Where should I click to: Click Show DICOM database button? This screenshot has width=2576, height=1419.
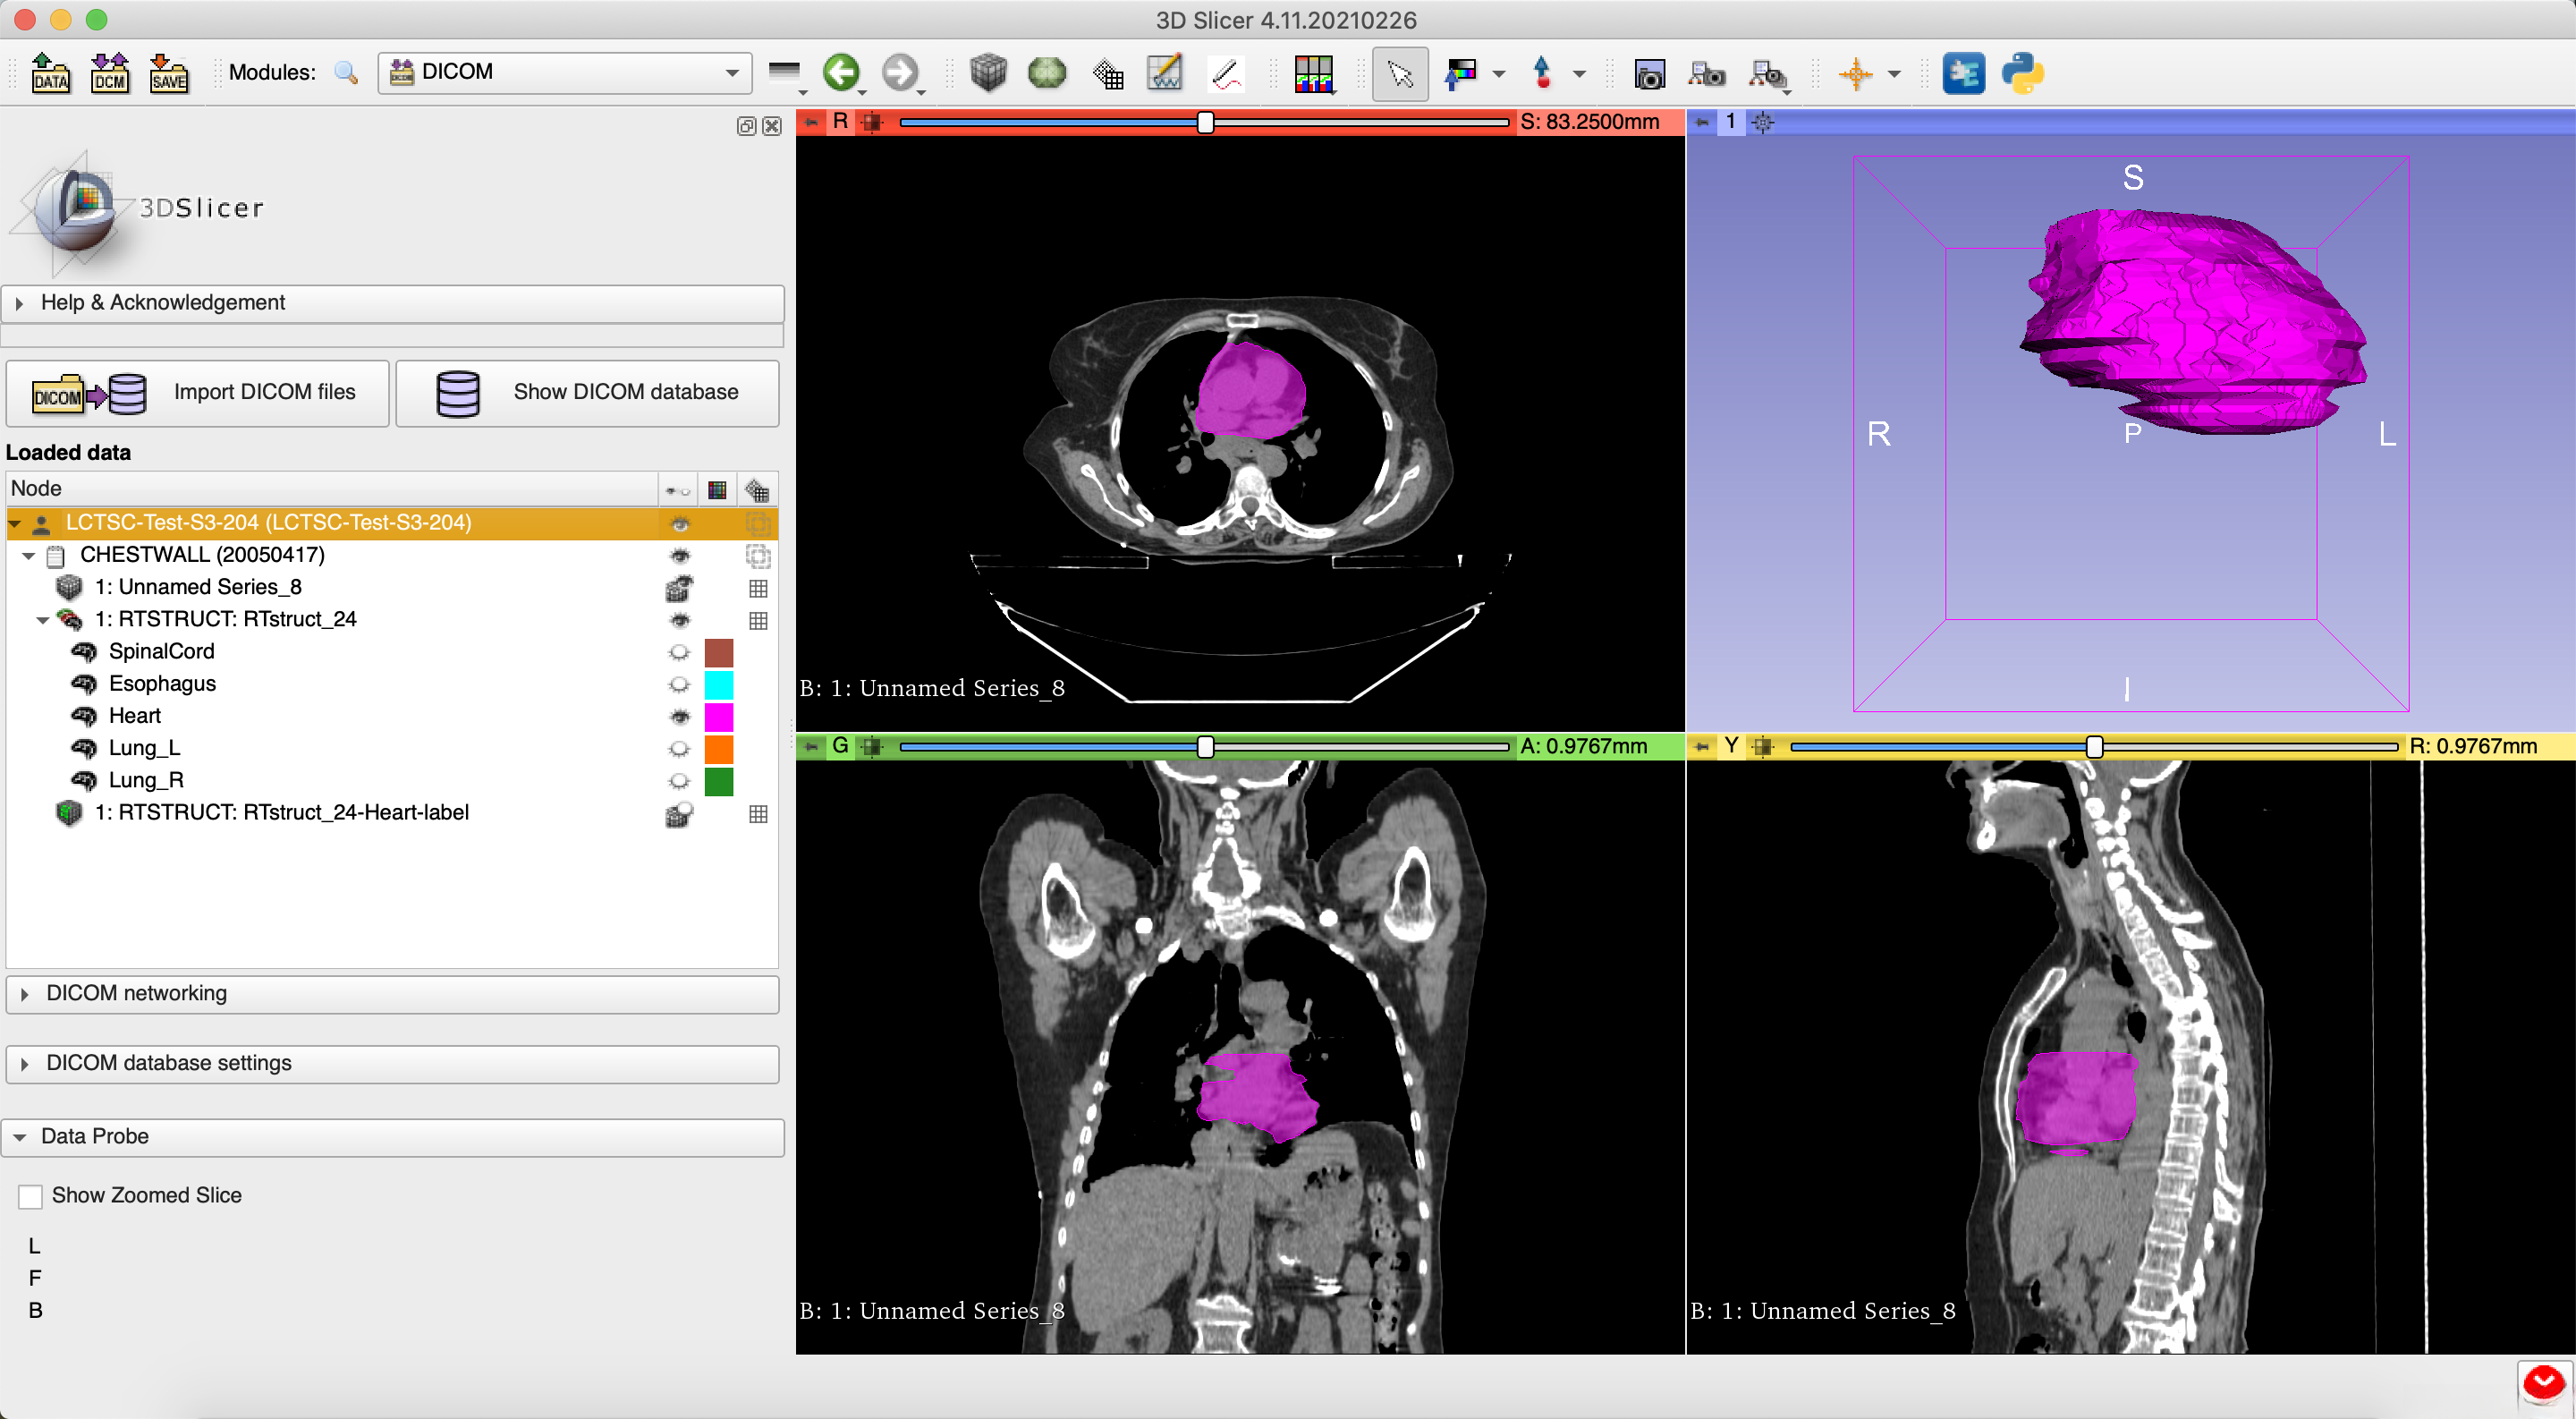587,393
